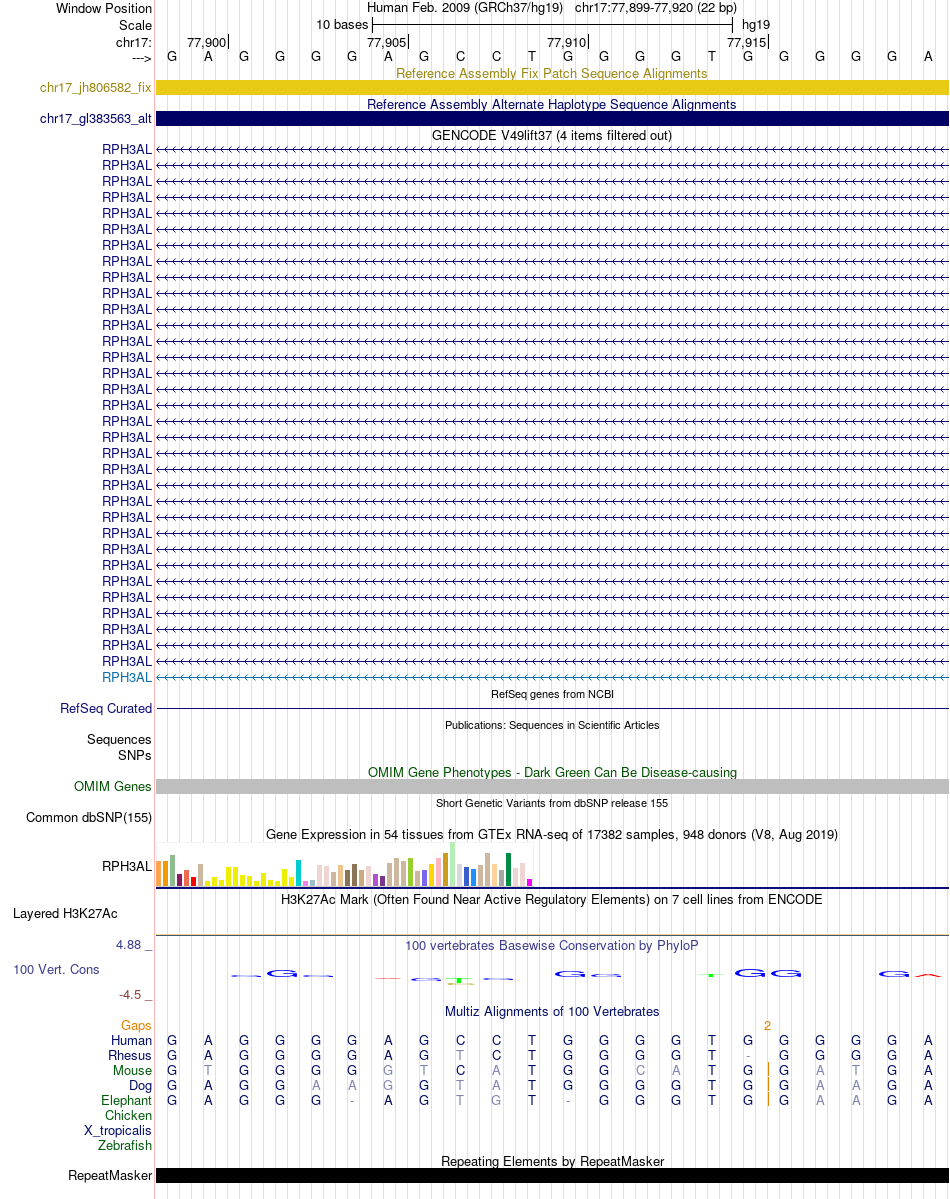Open Short Genetic Variants from dbSNP release 155 title
Image resolution: width=950 pixels, height=1199 pixels.
click(552, 803)
